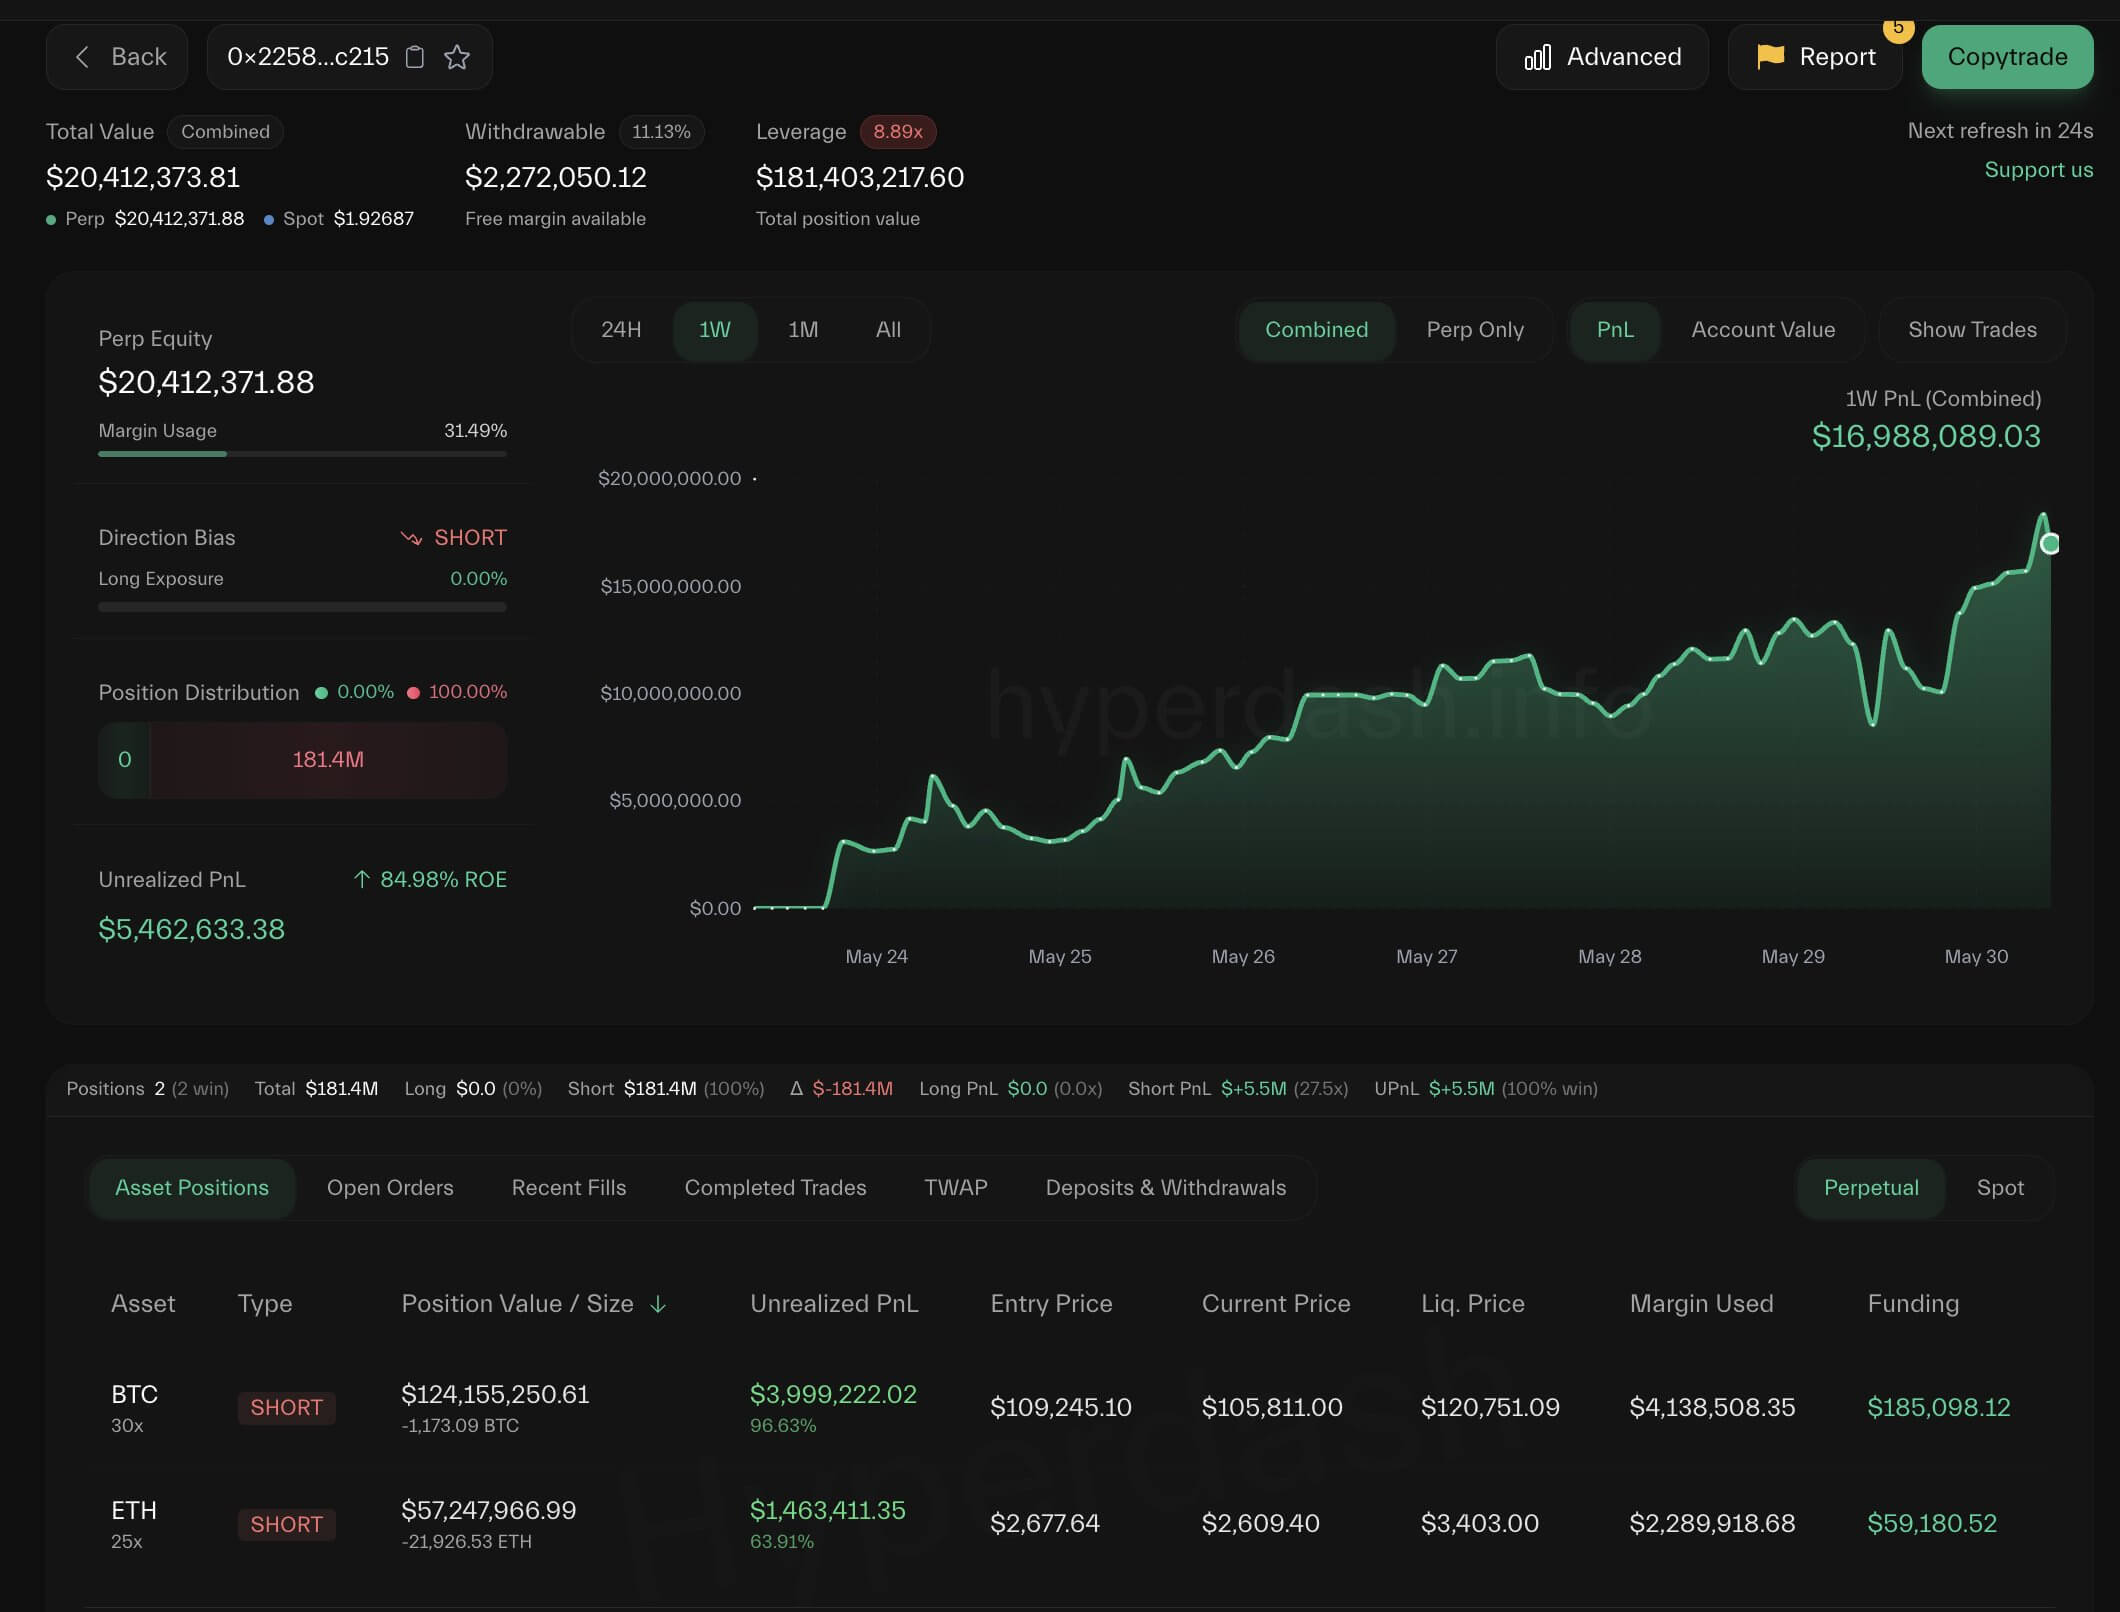Open the Support us link
Screen dimensions: 2120x1612
coord(2039,170)
